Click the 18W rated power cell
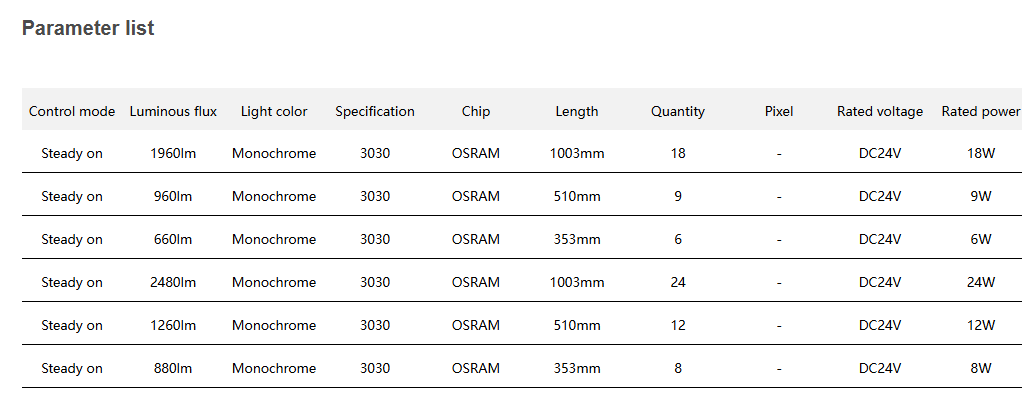Screen dimensions: 1035x401 (x=981, y=154)
